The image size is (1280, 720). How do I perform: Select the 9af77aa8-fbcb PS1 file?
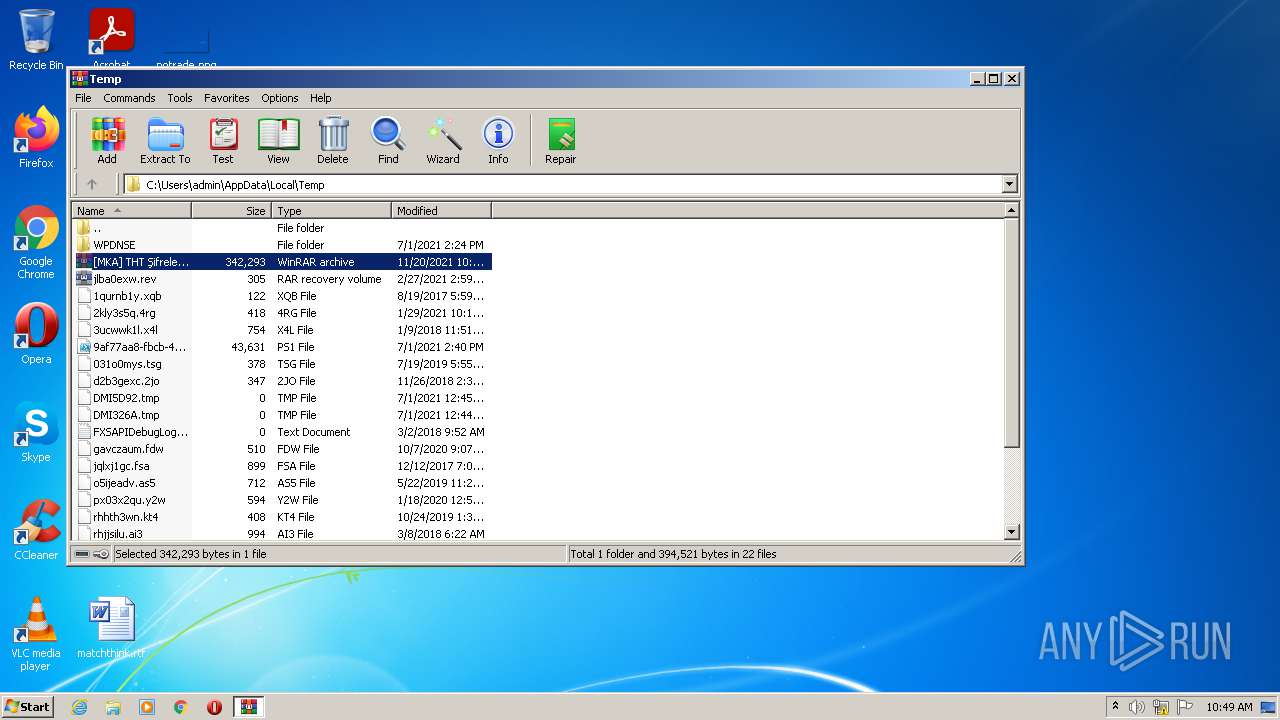(282, 347)
